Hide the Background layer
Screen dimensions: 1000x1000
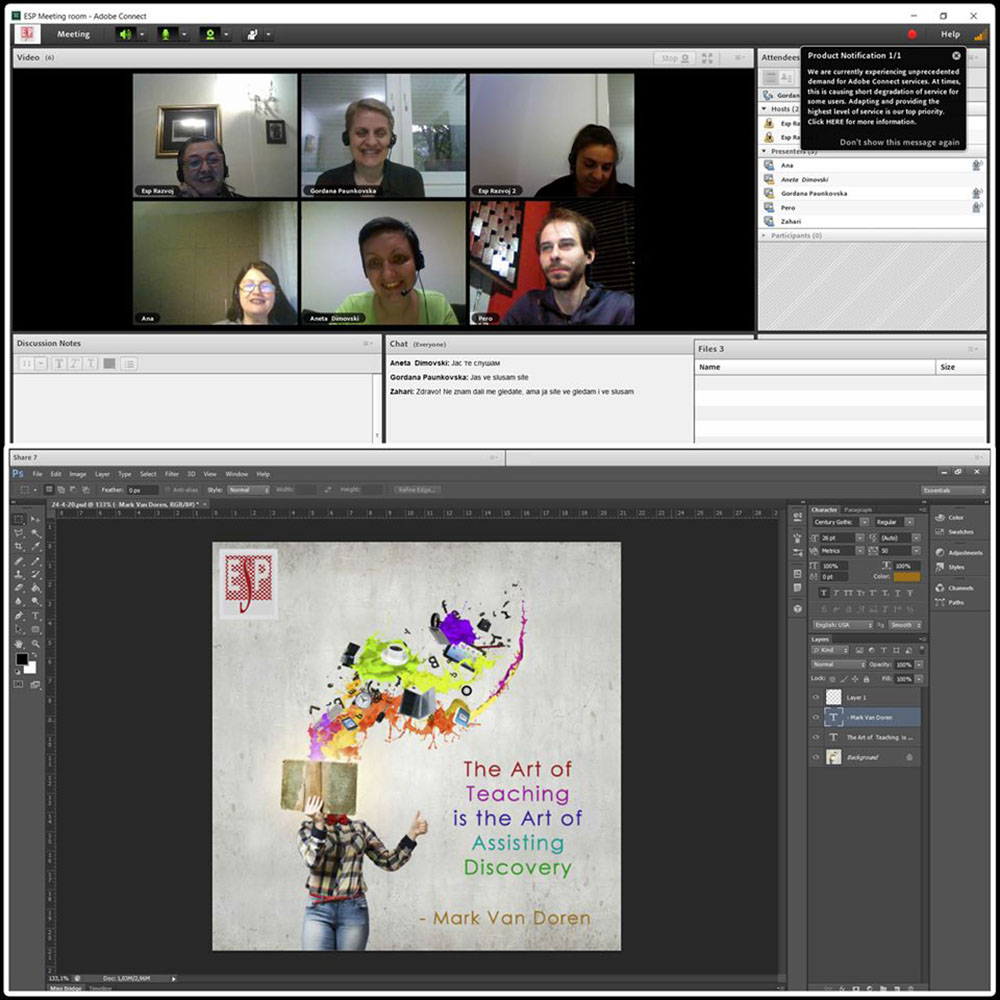tap(816, 758)
